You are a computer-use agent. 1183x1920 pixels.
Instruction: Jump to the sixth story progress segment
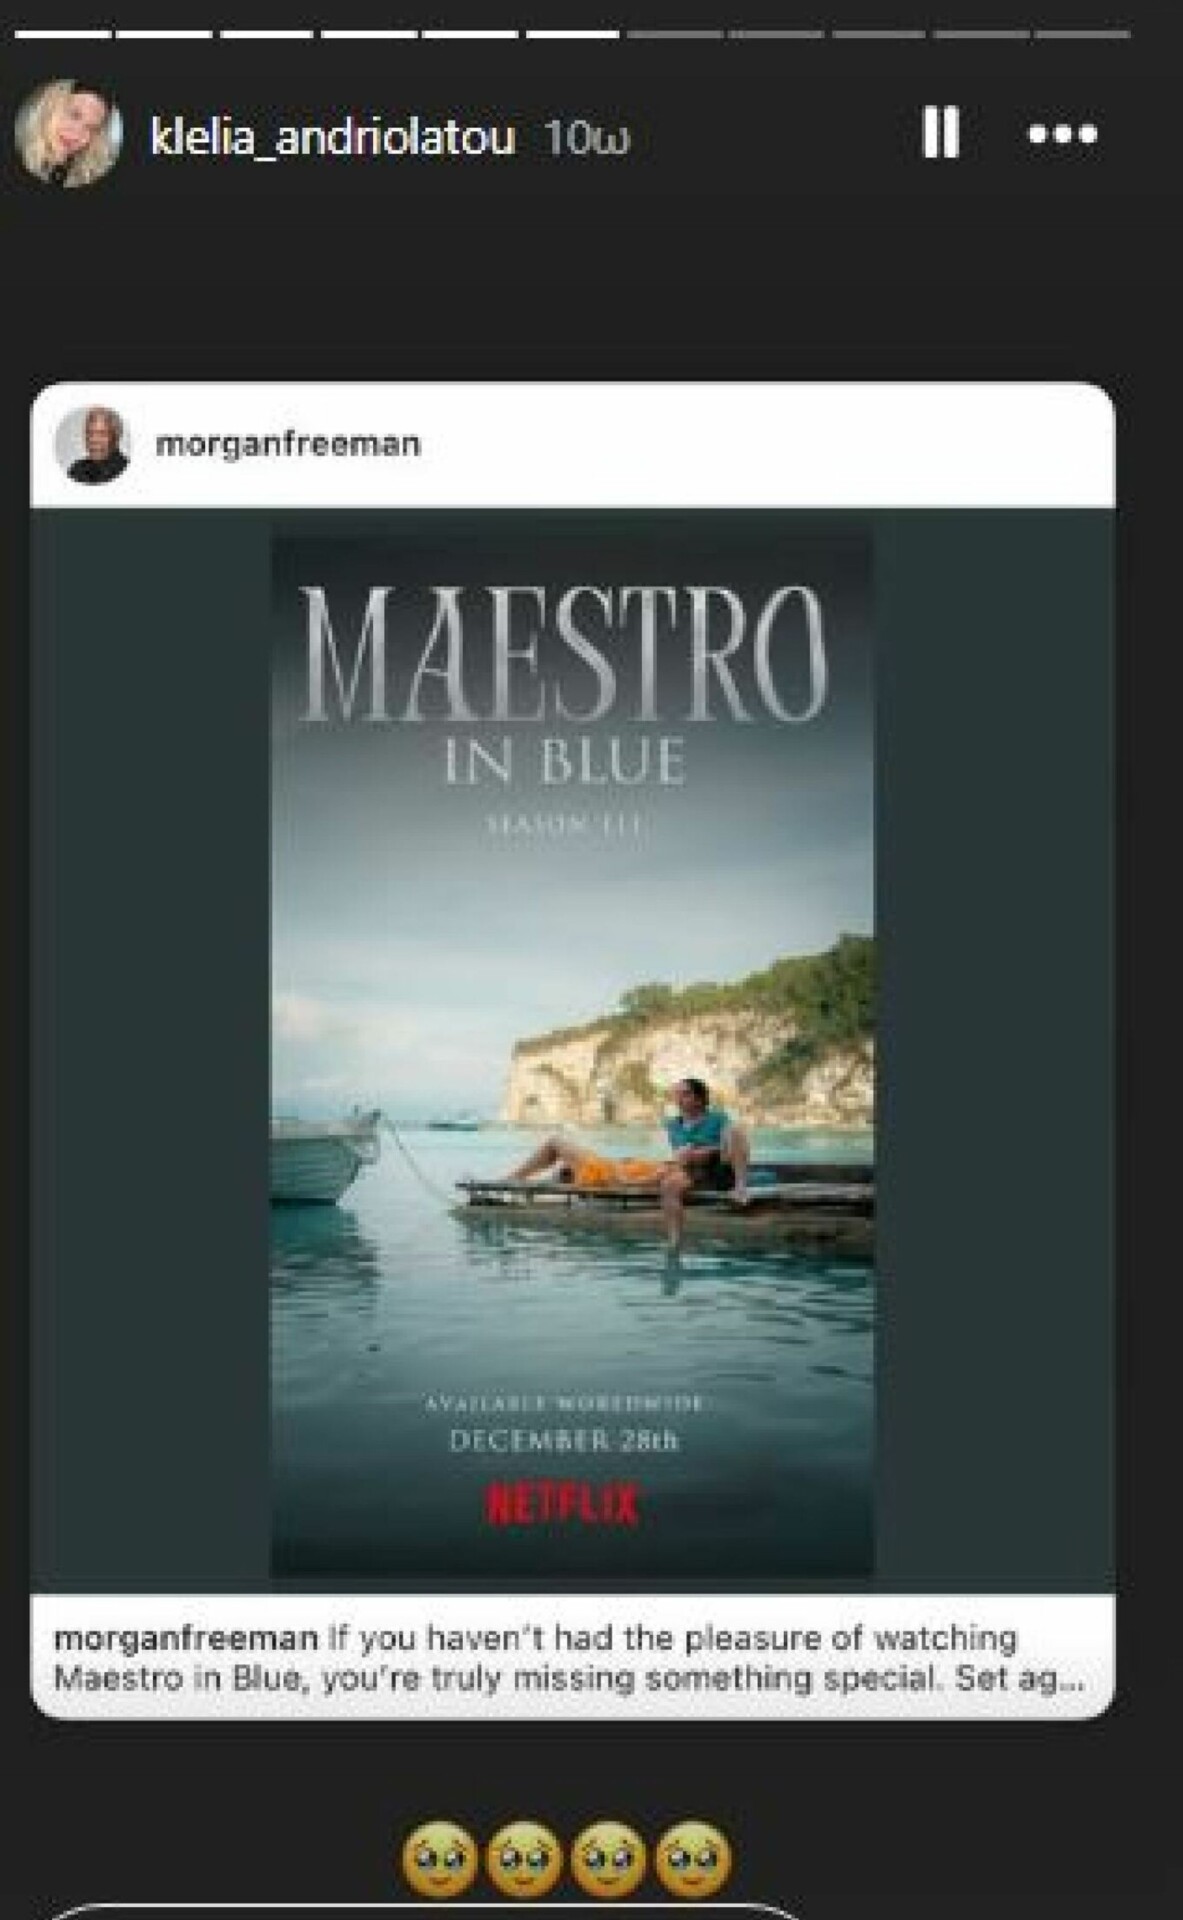[x=572, y=35]
